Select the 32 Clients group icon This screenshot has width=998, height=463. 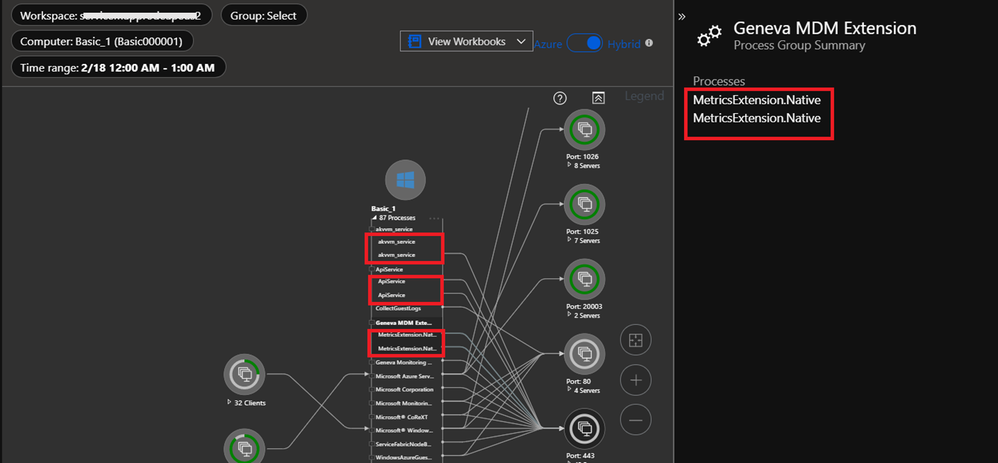244,374
